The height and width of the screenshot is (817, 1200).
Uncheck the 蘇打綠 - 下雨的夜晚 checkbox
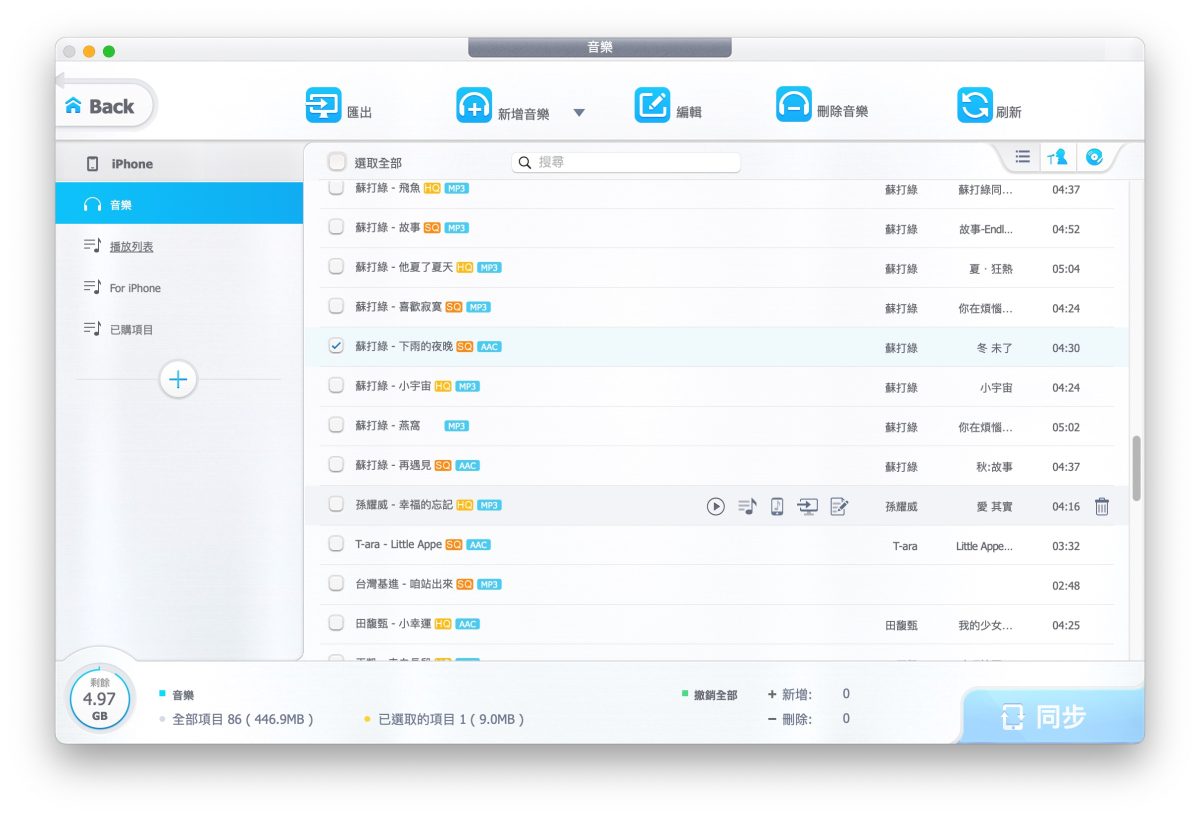click(x=336, y=346)
